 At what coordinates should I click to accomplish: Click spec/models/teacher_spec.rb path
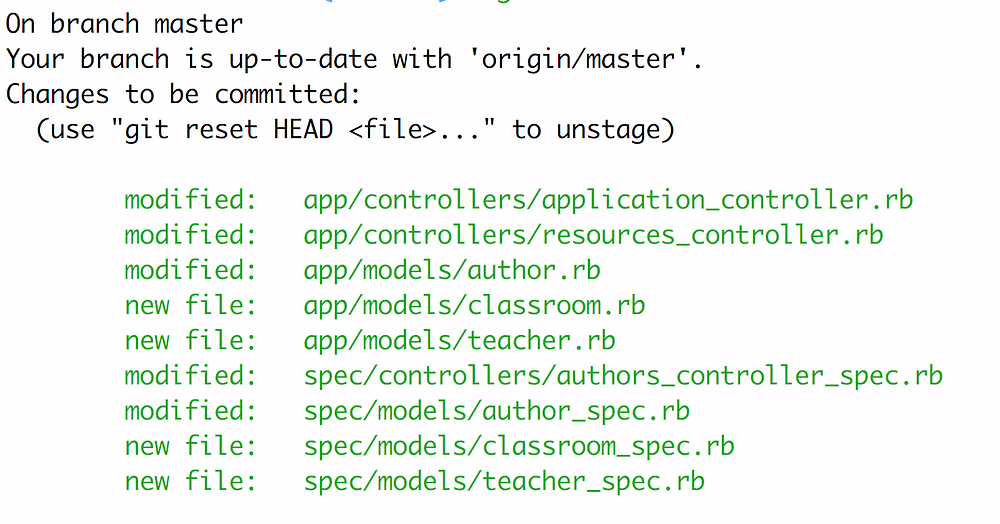[x=504, y=481]
